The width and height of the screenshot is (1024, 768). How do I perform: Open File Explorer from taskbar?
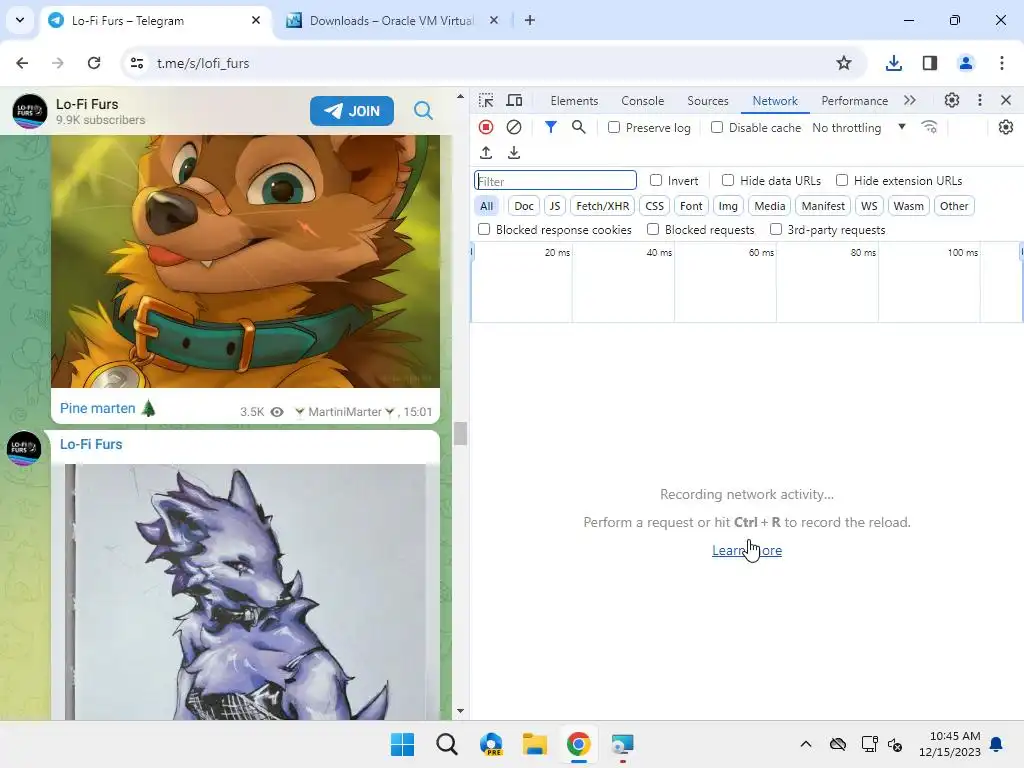534,744
